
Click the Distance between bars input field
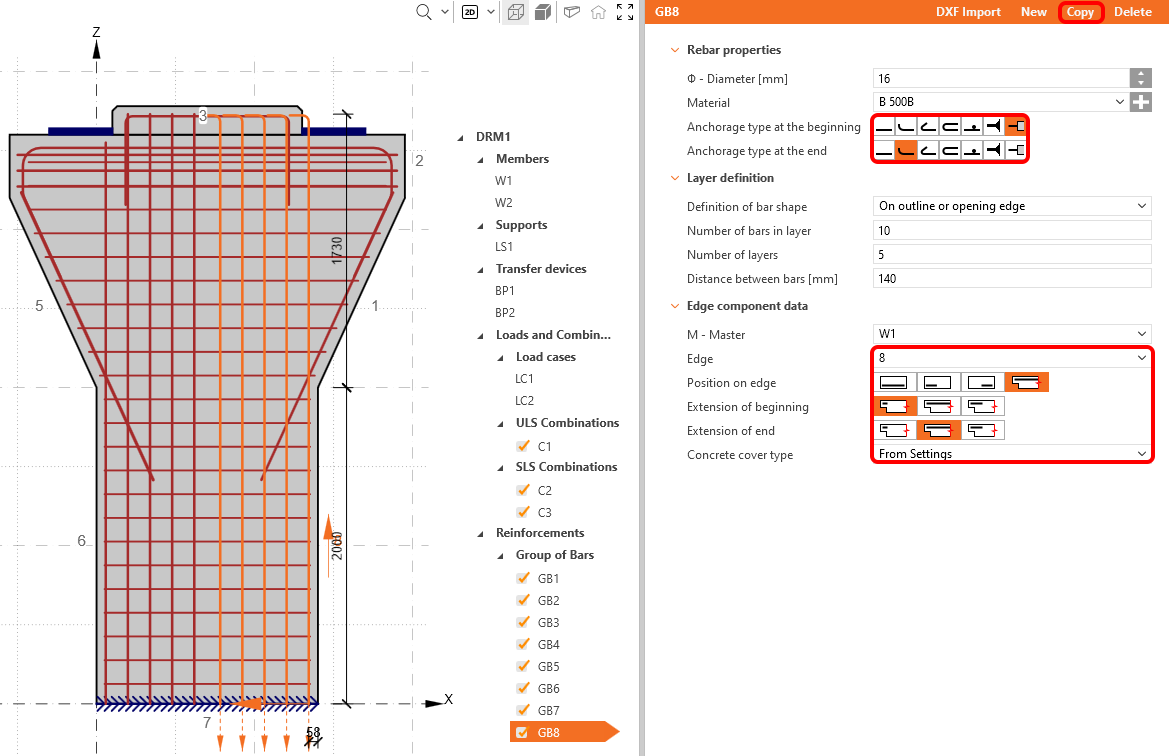1012,279
